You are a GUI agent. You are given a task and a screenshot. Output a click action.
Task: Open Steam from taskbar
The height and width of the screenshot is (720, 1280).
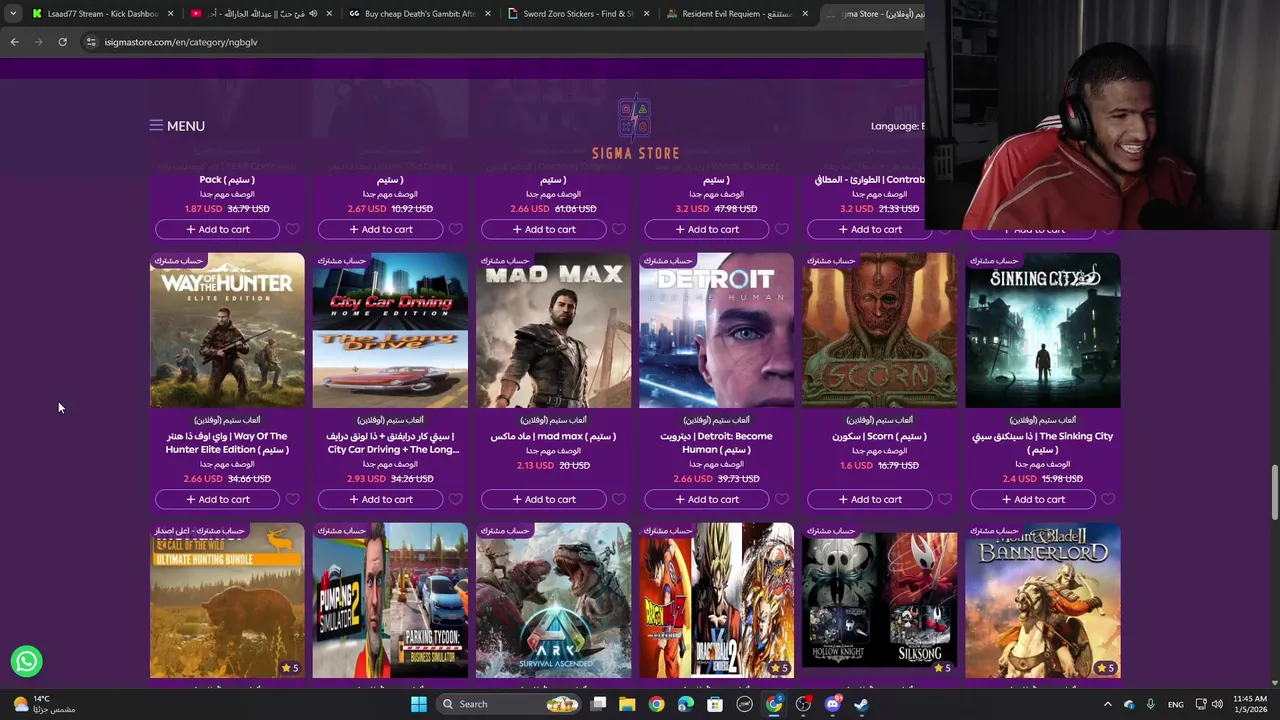pyautogui.click(x=862, y=704)
